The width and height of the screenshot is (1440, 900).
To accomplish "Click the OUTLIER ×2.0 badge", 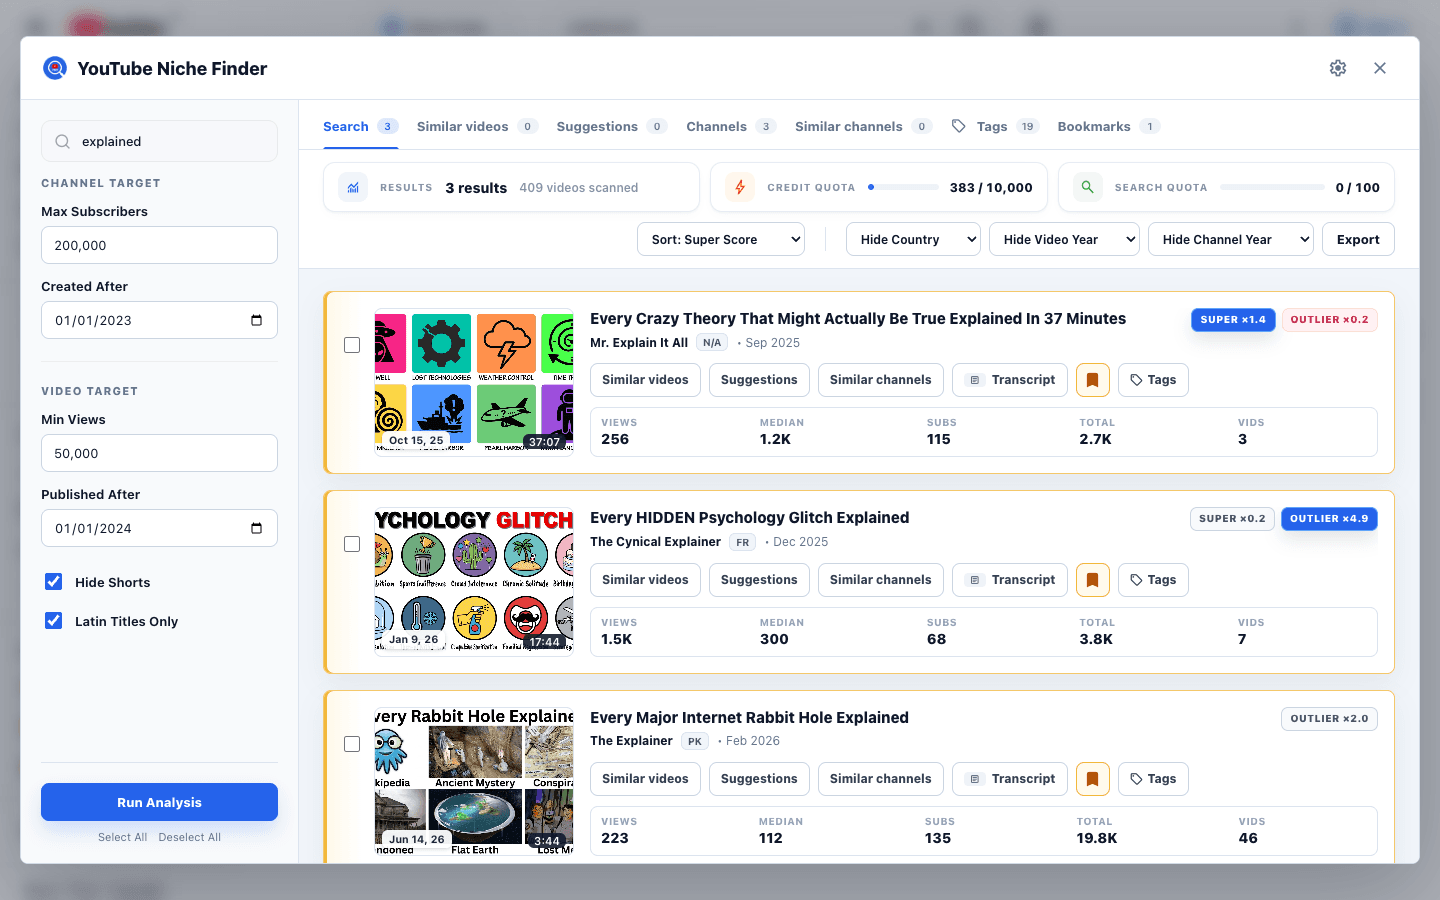I will click(1329, 719).
